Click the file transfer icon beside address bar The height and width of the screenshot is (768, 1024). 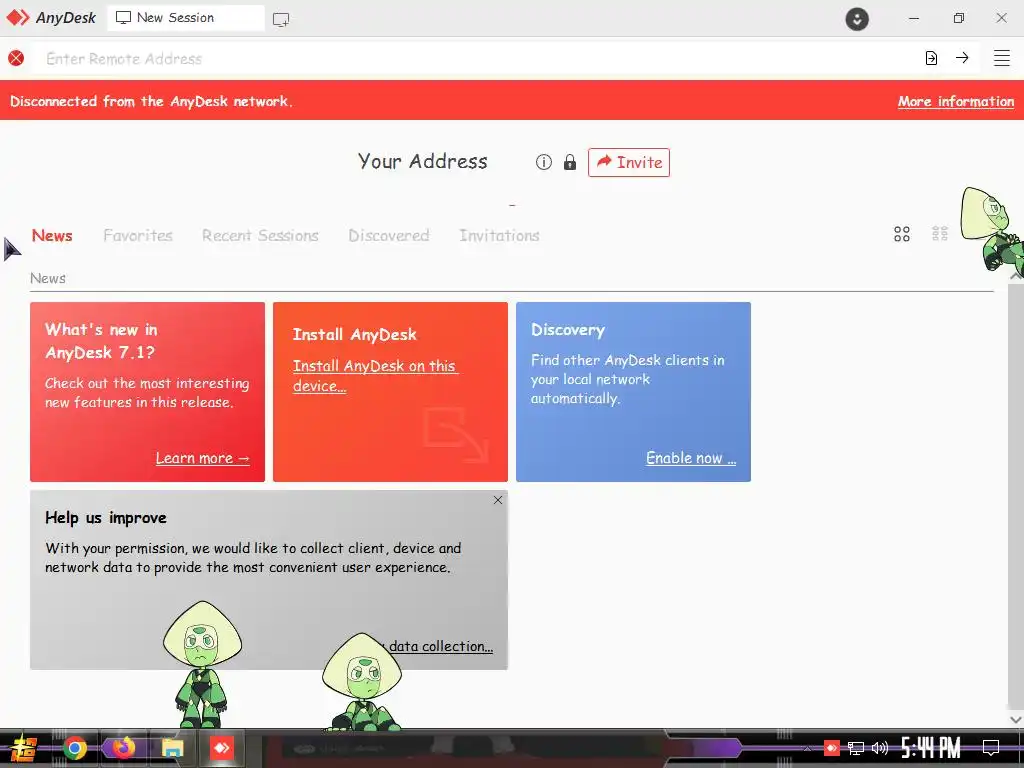pos(931,58)
